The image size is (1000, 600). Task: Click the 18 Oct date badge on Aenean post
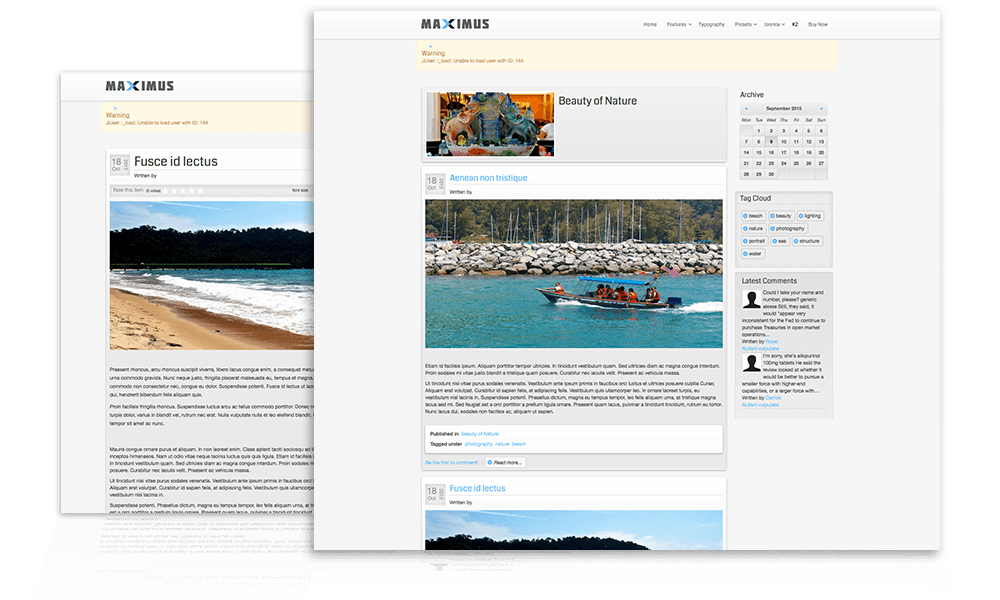tap(432, 183)
